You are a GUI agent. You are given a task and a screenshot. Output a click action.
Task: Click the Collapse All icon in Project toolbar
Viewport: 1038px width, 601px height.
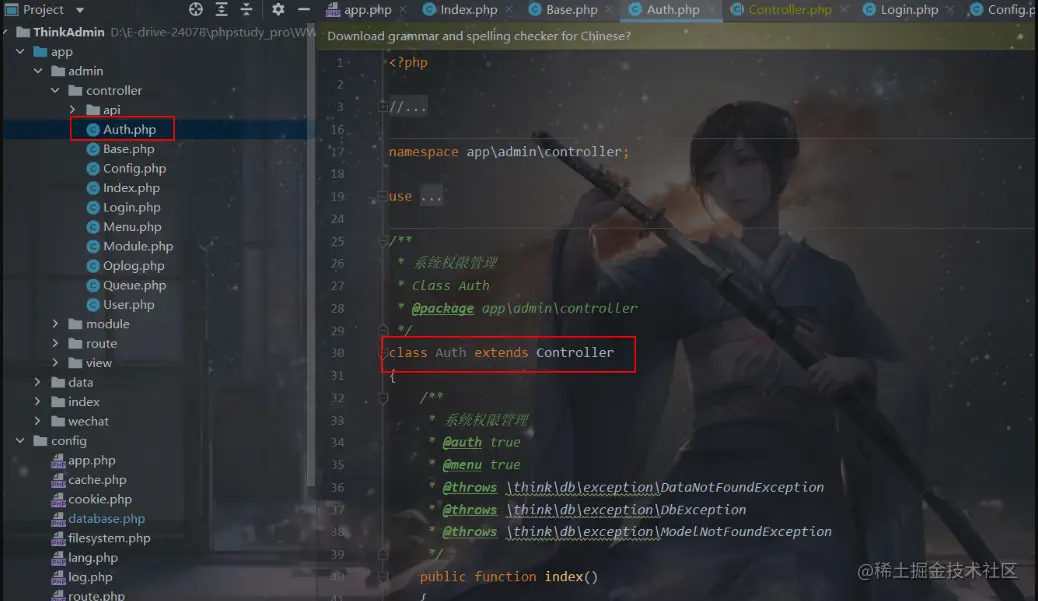tap(246, 9)
